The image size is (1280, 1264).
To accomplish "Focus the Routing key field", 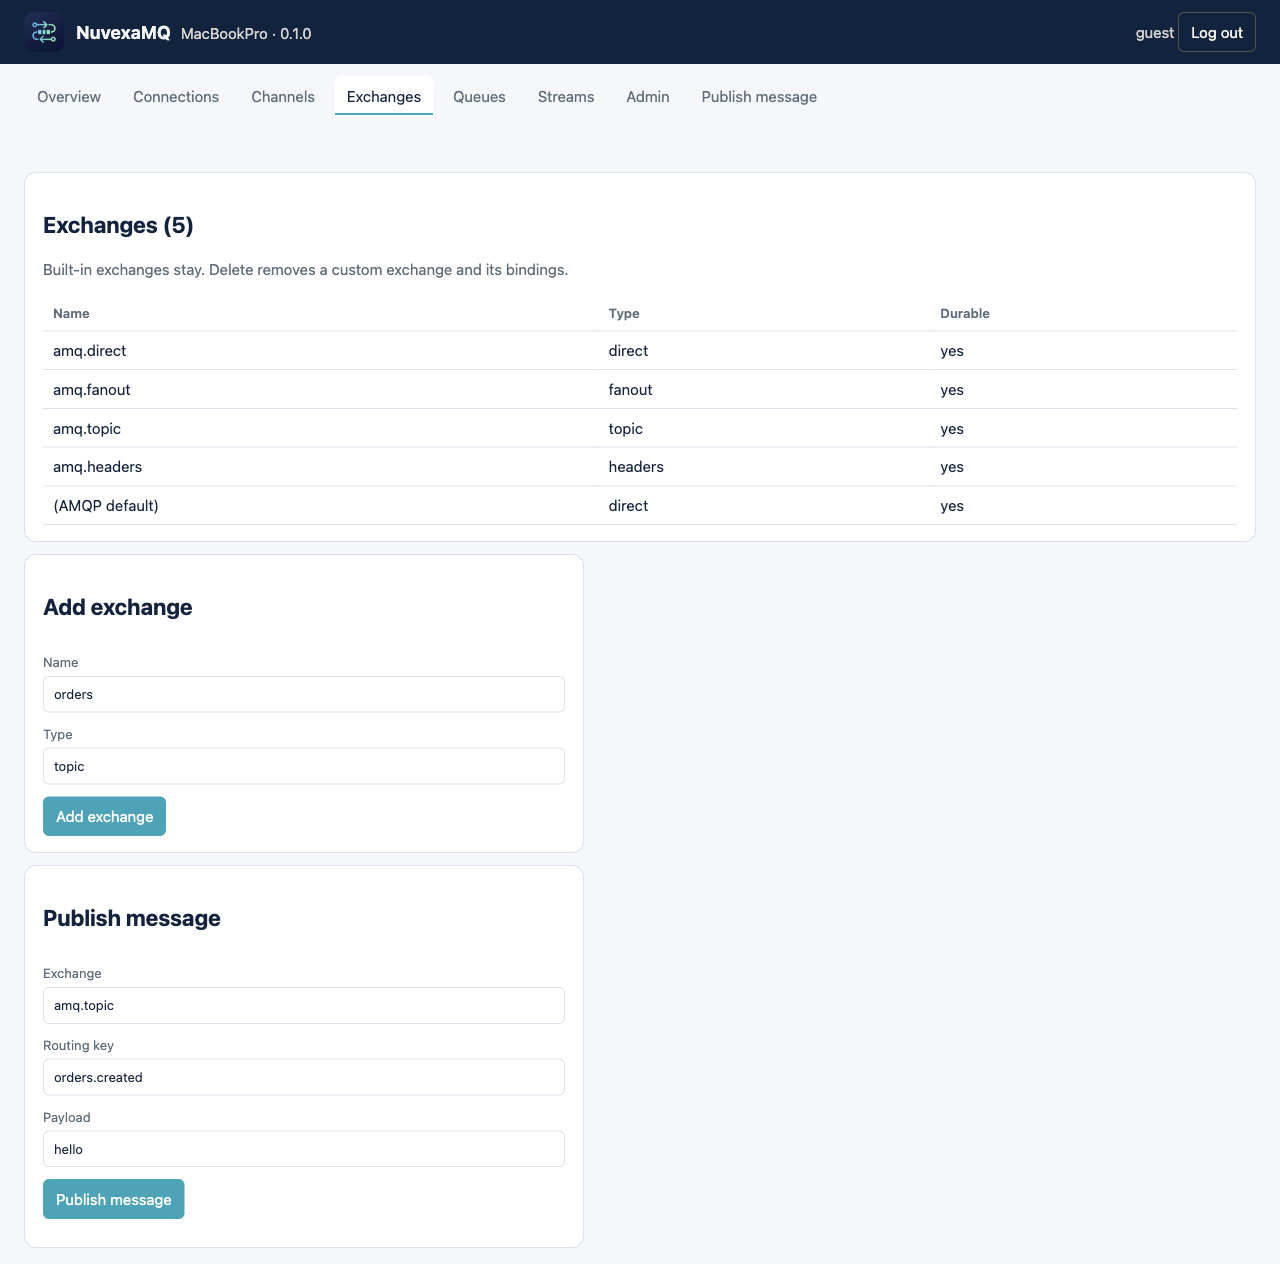I will pyautogui.click(x=304, y=1077).
